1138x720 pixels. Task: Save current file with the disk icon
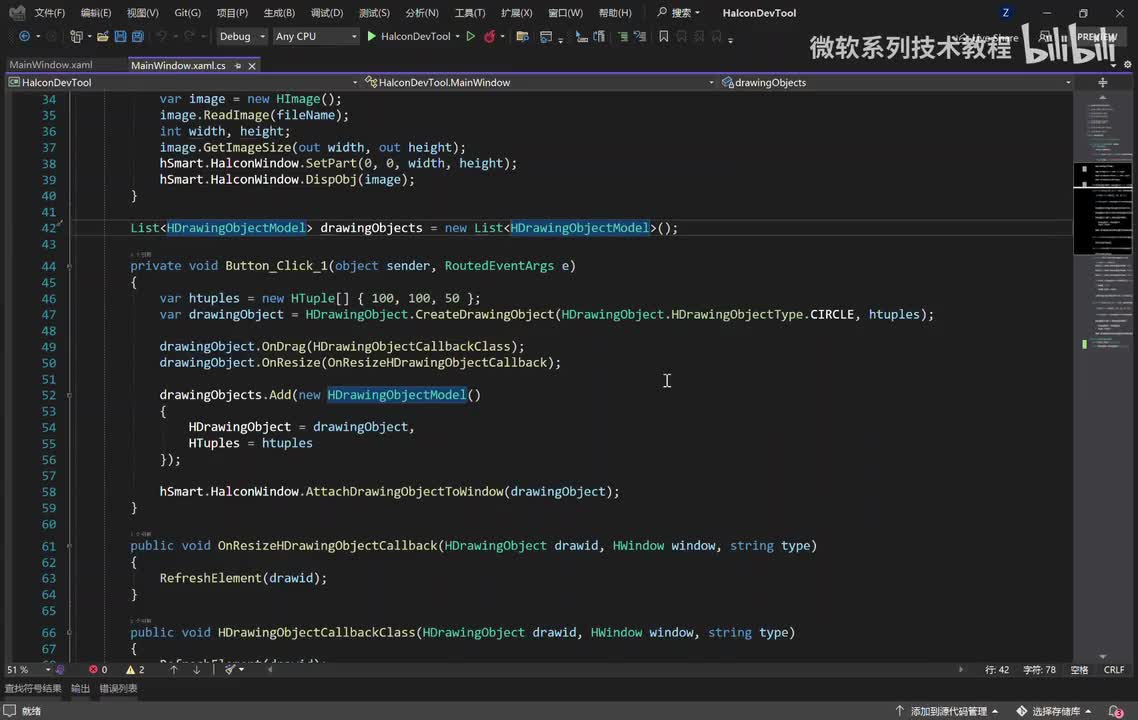point(120,36)
